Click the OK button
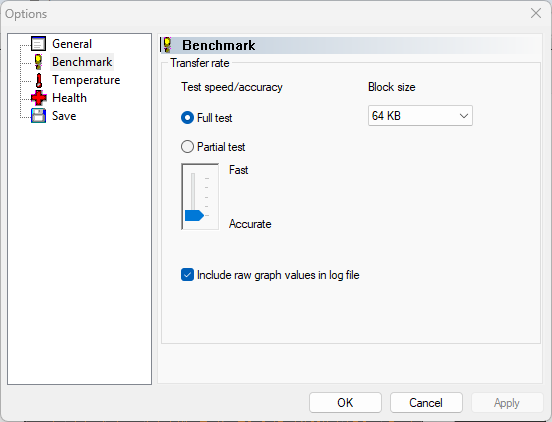552x422 pixels. tap(345, 403)
